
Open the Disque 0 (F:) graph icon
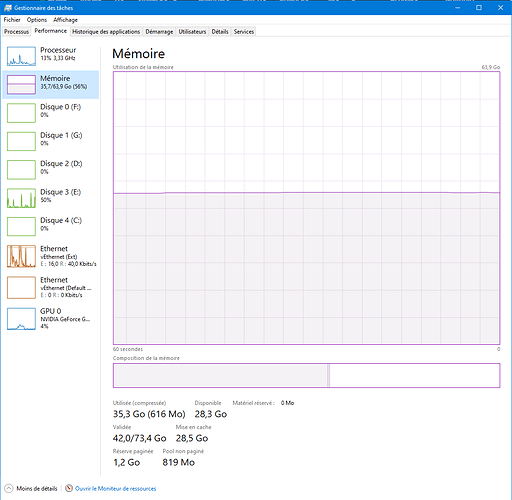[21, 113]
